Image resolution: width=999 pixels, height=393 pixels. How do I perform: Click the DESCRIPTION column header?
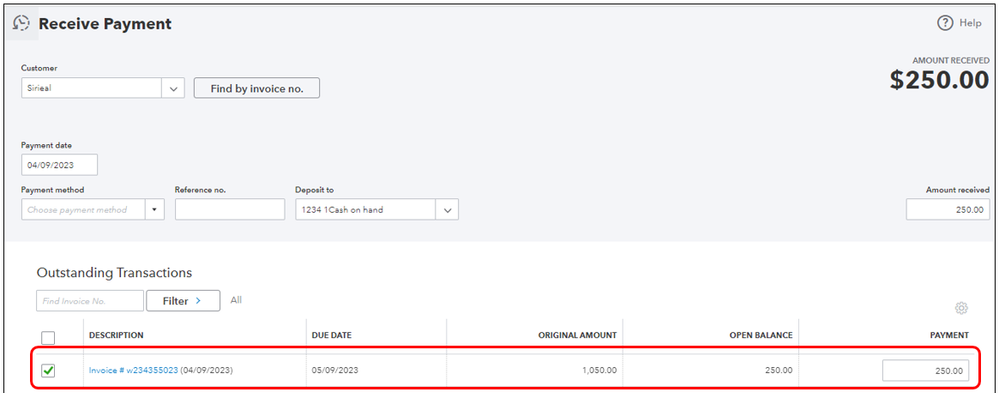point(116,335)
